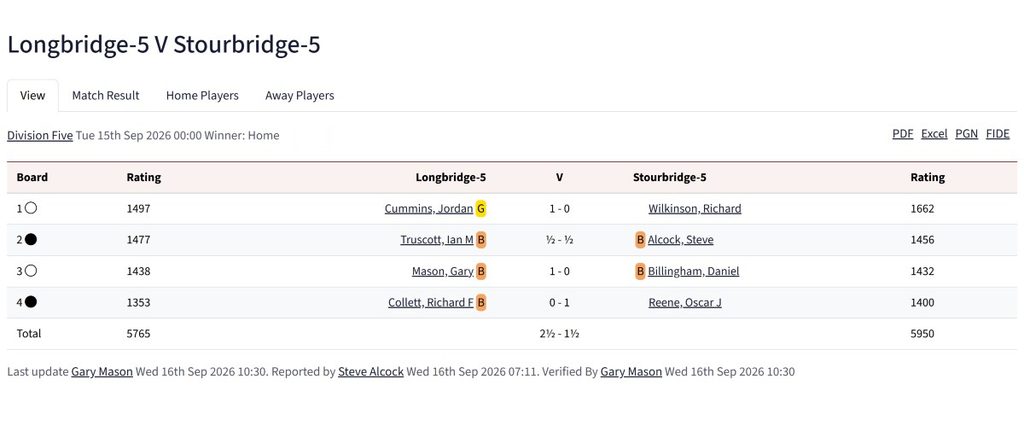Click the B badge before Alcock, Steve
The height and width of the screenshot is (444, 1024).
(640, 240)
